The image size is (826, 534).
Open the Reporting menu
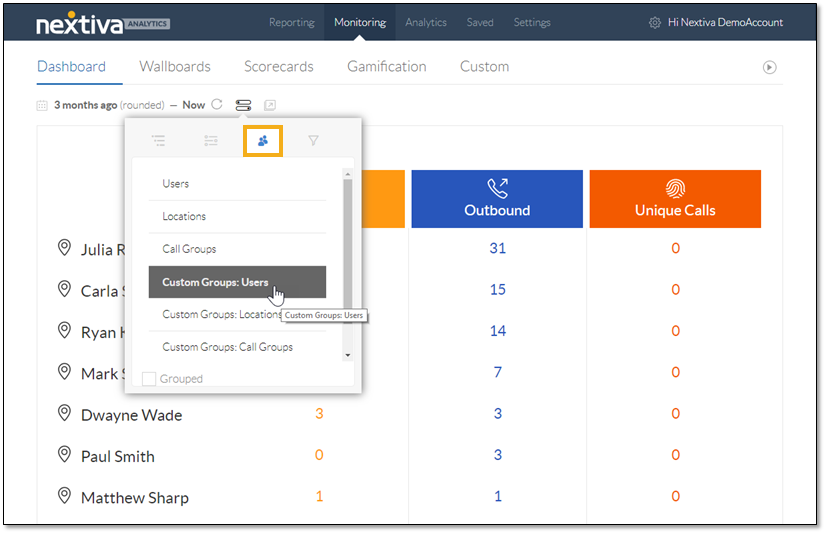pyautogui.click(x=292, y=23)
